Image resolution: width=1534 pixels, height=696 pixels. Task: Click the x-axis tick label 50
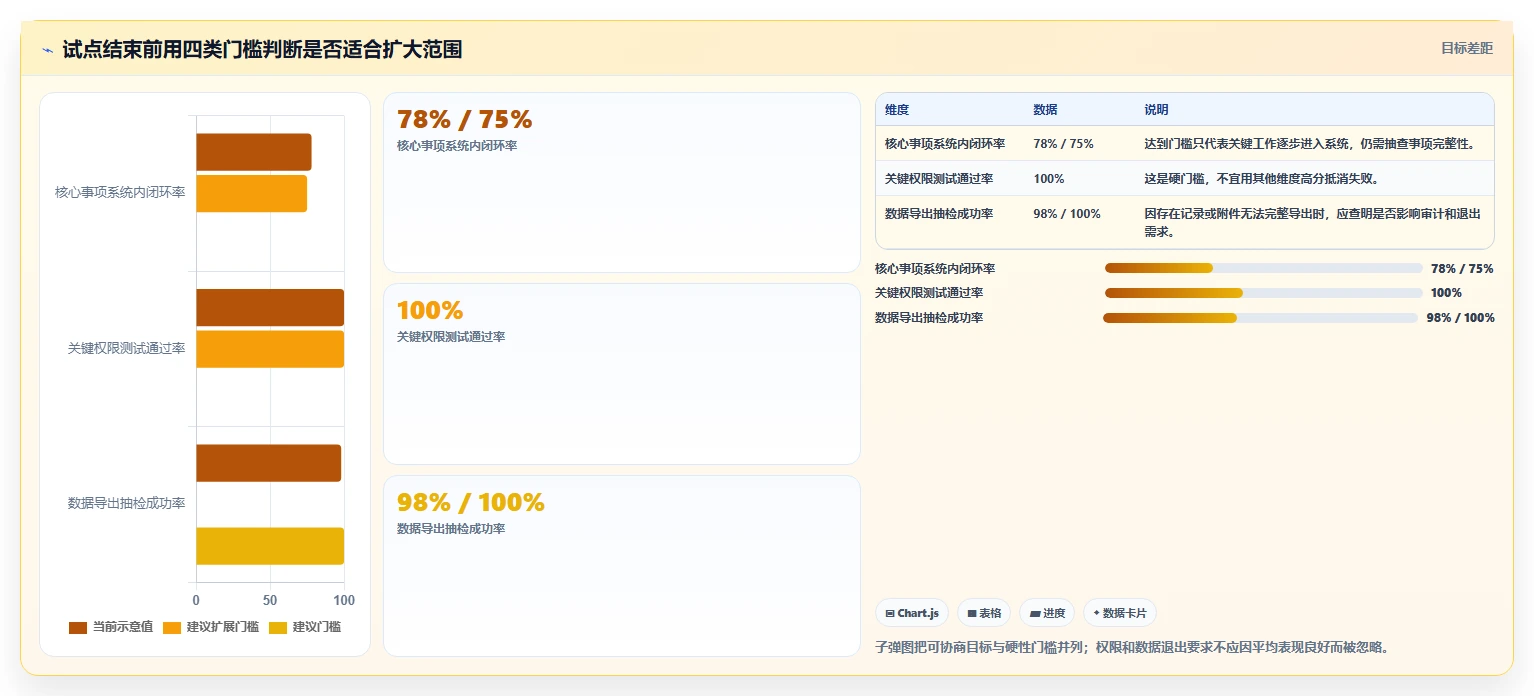tap(270, 601)
